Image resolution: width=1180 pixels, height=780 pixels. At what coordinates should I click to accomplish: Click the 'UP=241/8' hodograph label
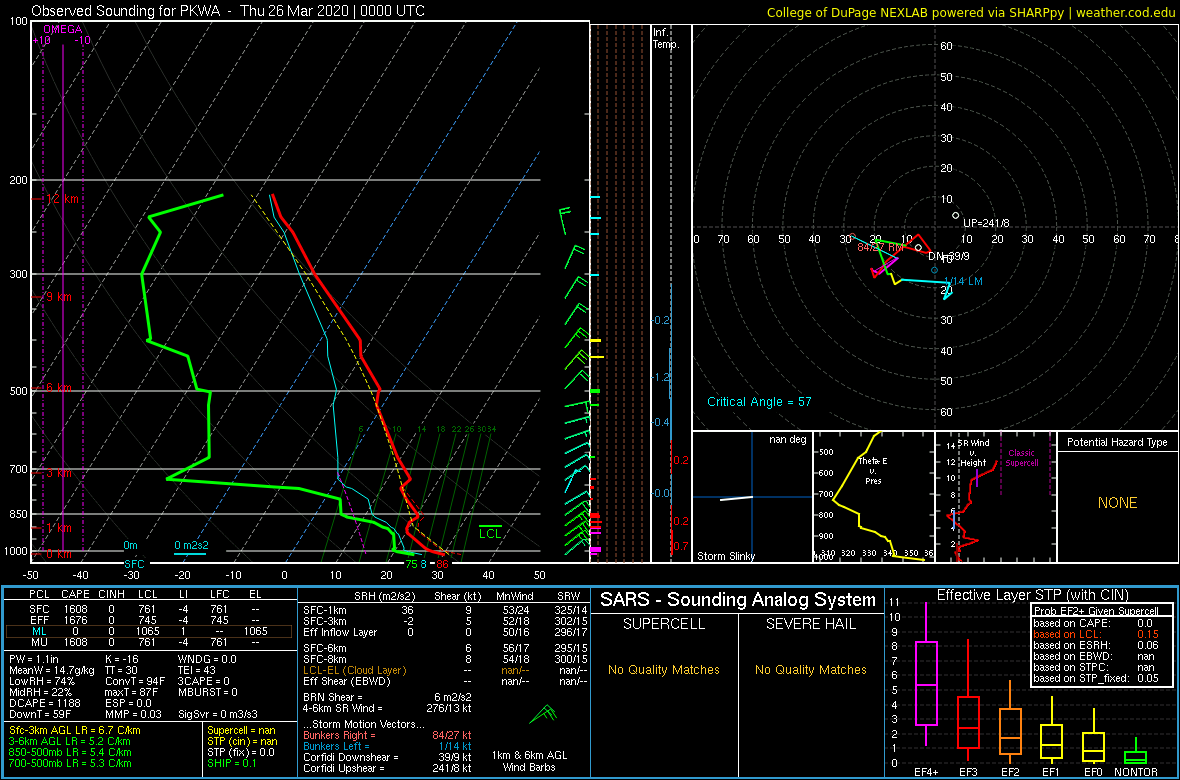click(986, 224)
